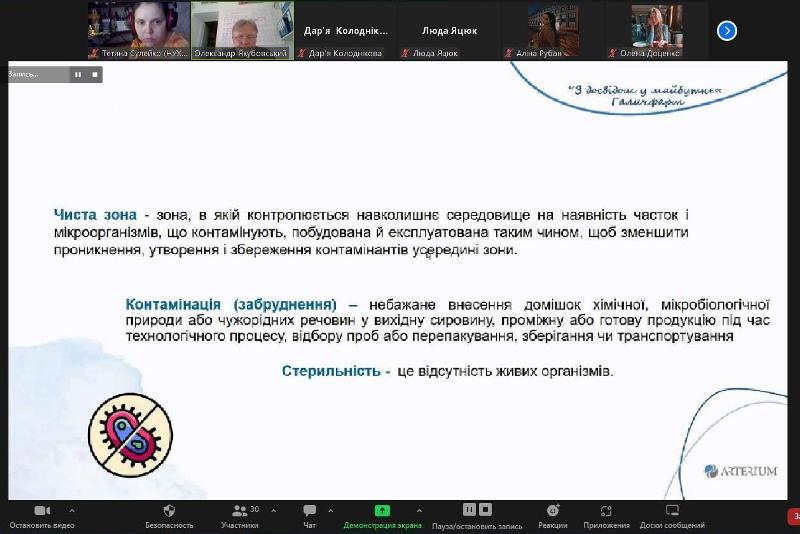This screenshot has width=800, height=534.
Task: Pause the recording in bottom toolbar
Action: coord(469,509)
